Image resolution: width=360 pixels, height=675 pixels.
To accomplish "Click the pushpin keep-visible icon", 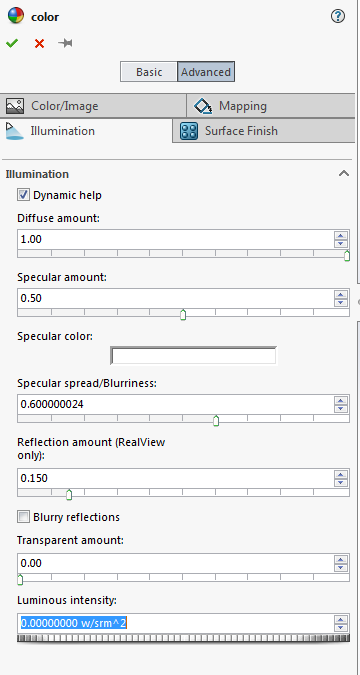I will 65,43.
